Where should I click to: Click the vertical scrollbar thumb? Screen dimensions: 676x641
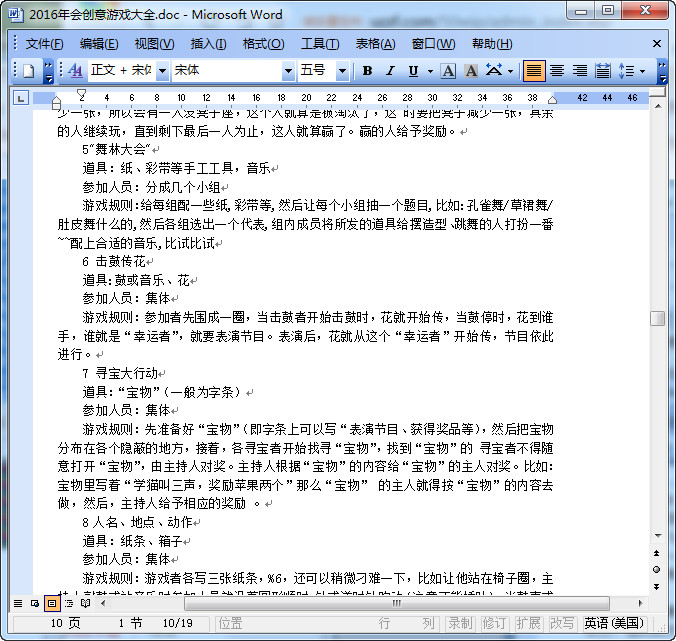pyautogui.click(x=657, y=319)
